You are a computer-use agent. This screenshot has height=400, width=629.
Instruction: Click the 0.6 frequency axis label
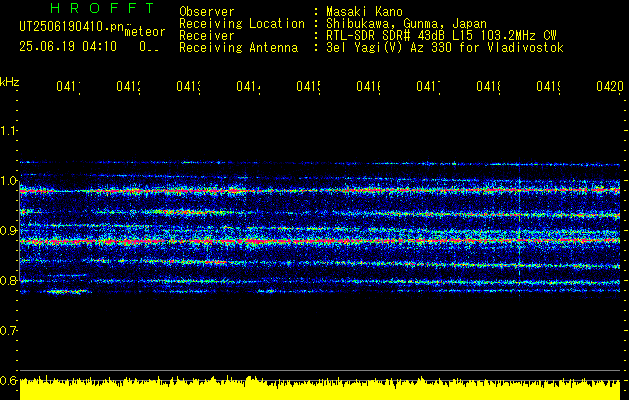point(8,381)
